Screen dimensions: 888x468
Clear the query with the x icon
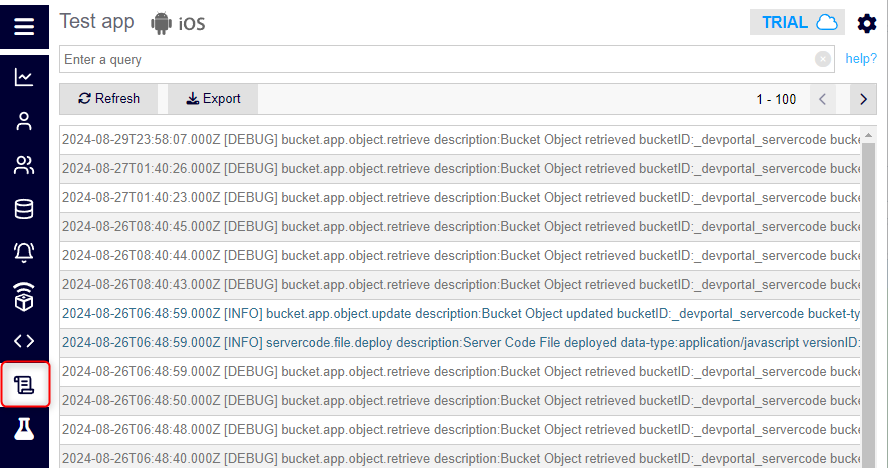(x=823, y=59)
